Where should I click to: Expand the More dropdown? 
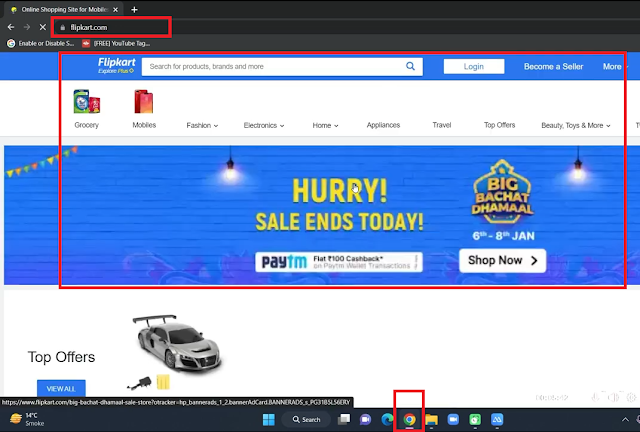(x=614, y=67)
